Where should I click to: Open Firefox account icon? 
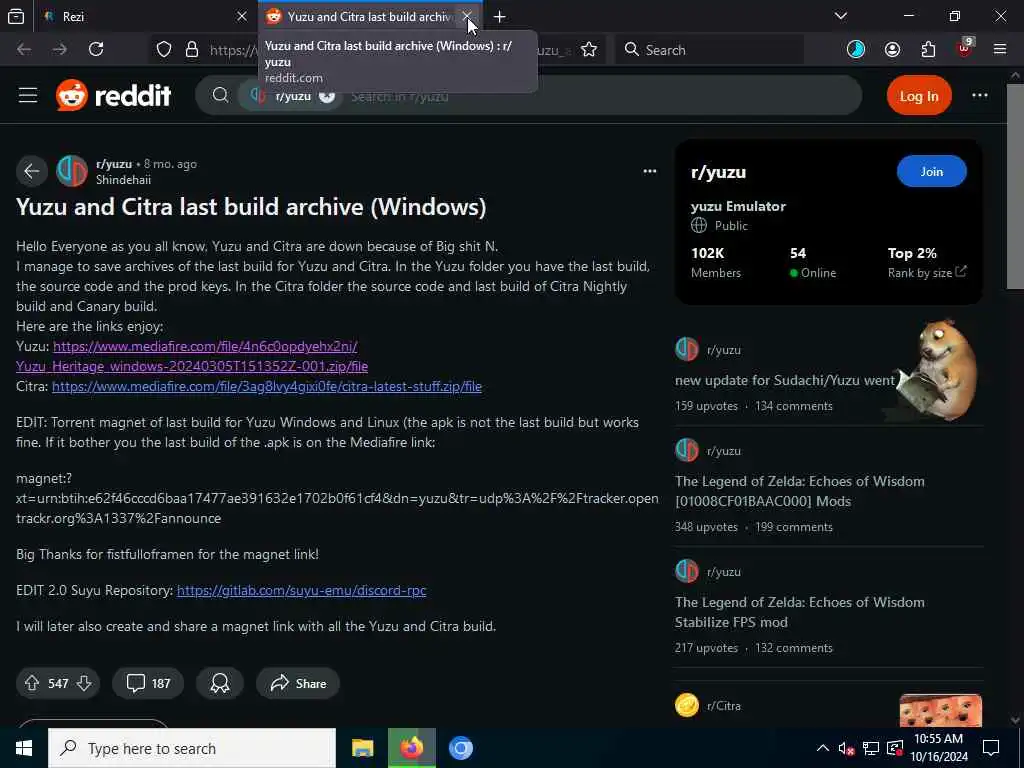(892, 50)
